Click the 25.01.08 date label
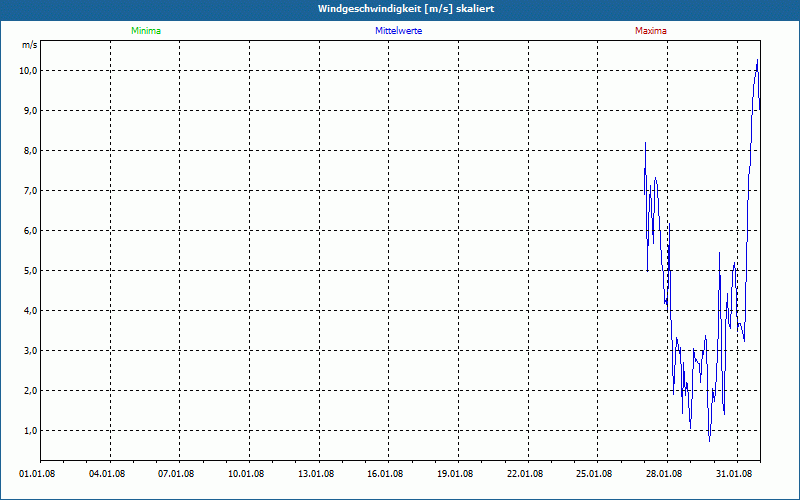This screenshot has height=500, width=800. point(594,473)
